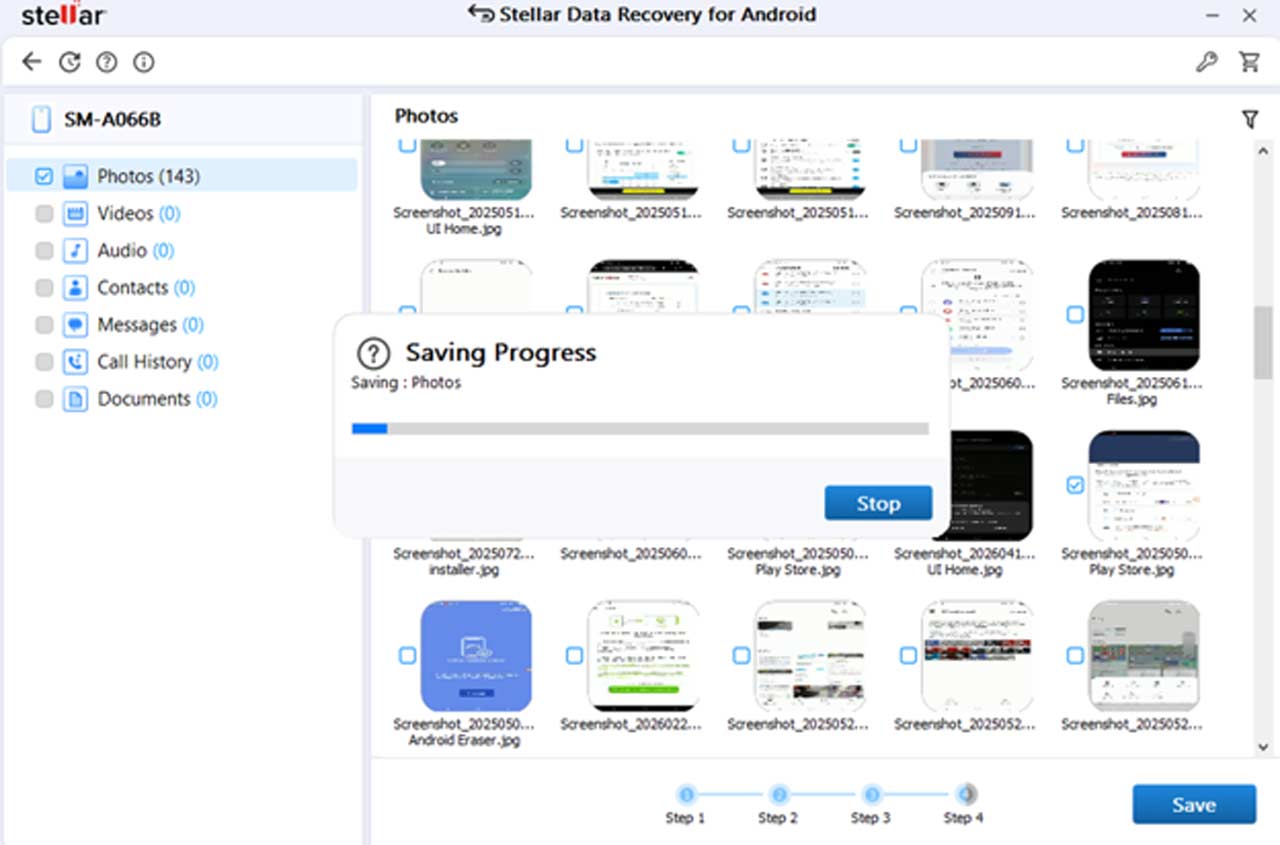The image size is (1280, 845).
Task: Click the activation key icon
Action: pos(1207,62)
